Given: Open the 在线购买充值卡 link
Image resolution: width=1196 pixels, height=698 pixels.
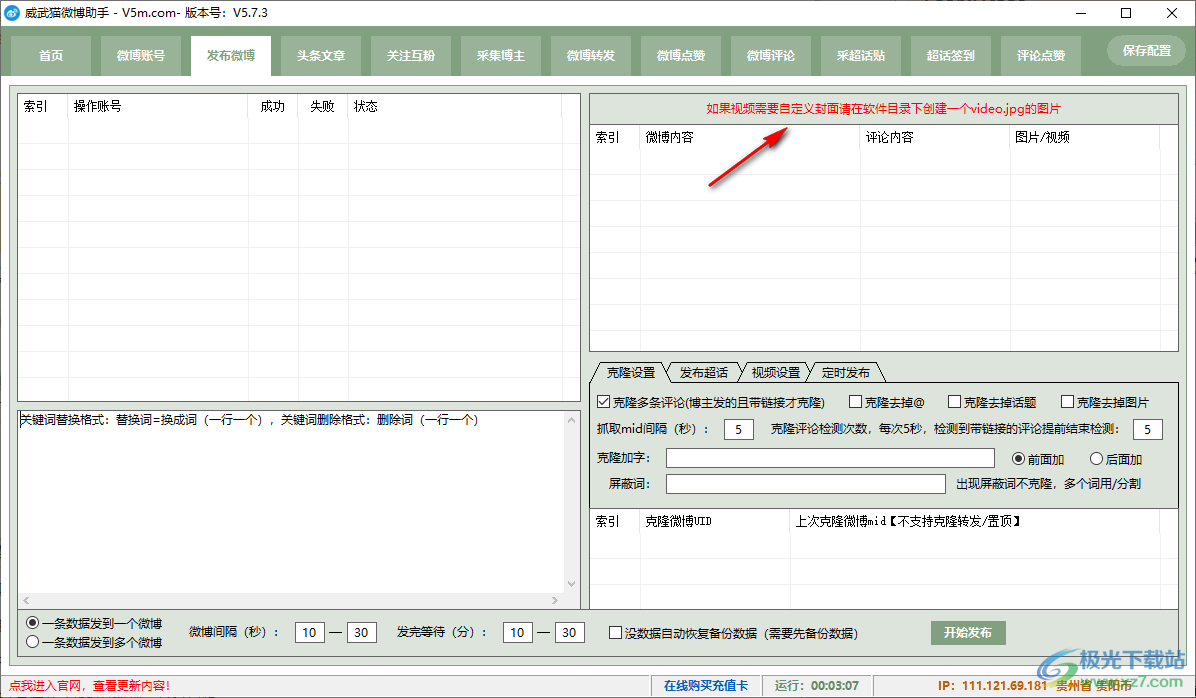Looking at the screenshot, I should click(706, 686).
